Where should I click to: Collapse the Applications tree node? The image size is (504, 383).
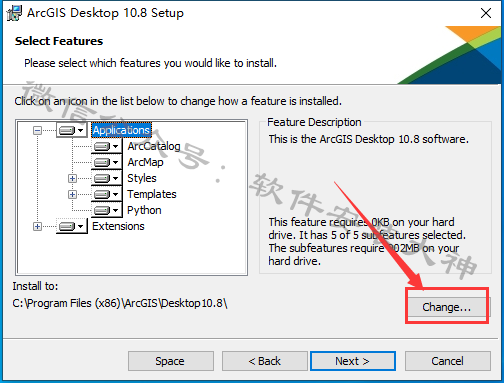(37, 130)
